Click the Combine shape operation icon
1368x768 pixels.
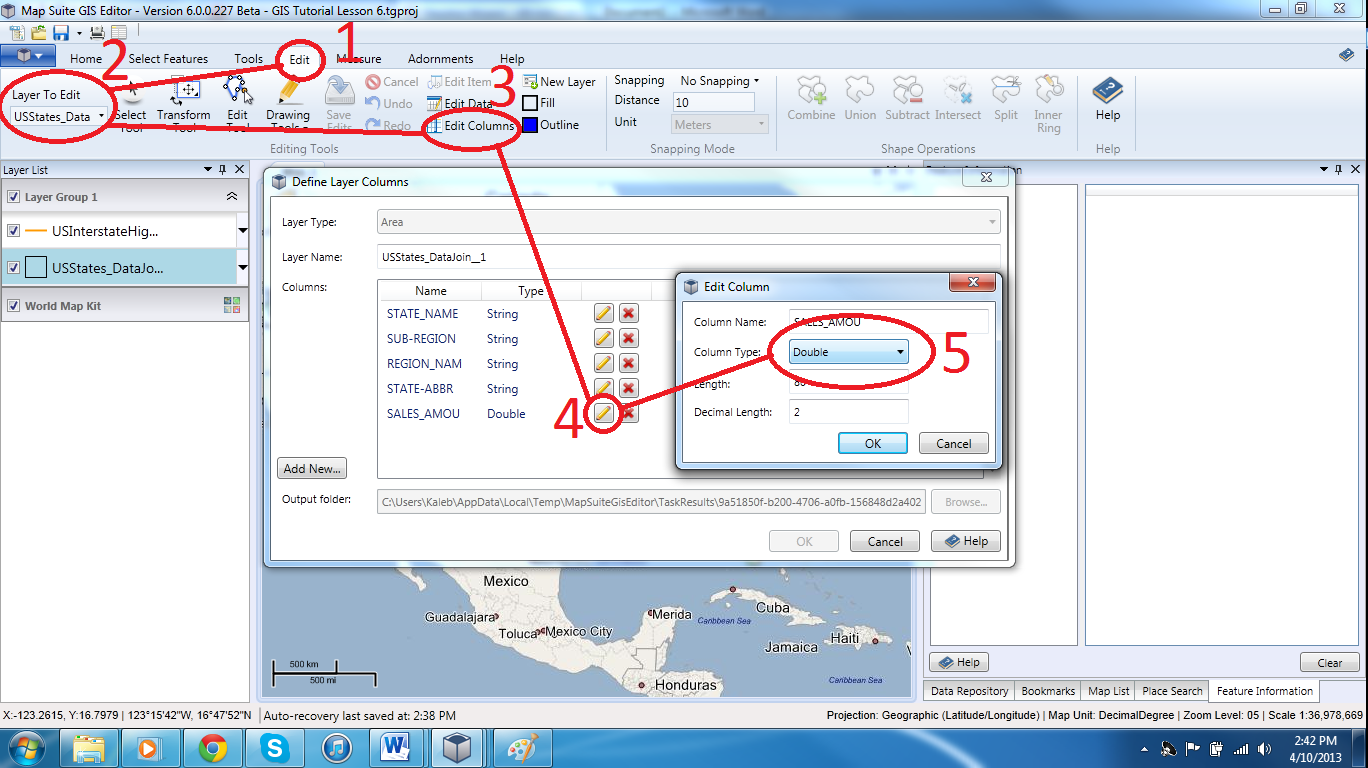[x=810, y=92]
